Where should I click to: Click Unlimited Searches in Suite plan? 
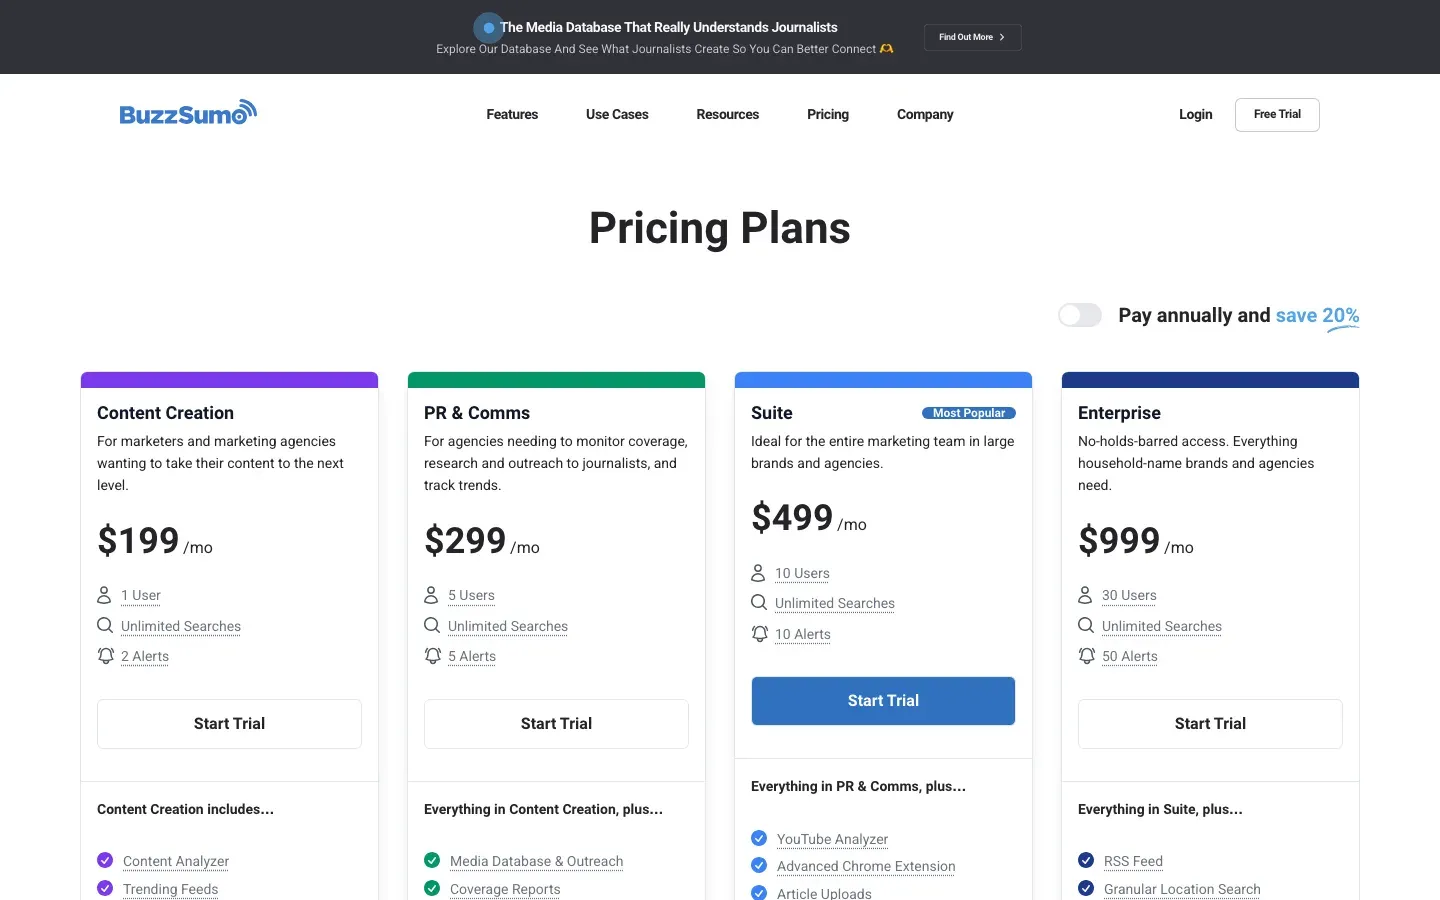pos(835,603)
